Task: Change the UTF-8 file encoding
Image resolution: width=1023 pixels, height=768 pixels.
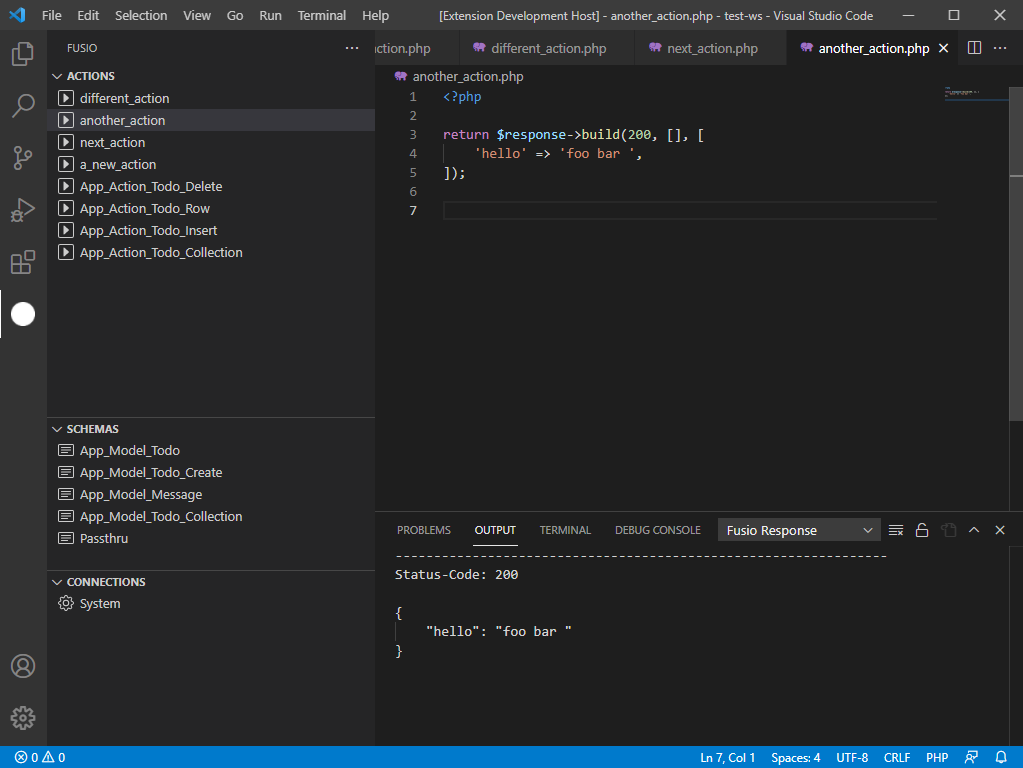Action: (852, 758)
